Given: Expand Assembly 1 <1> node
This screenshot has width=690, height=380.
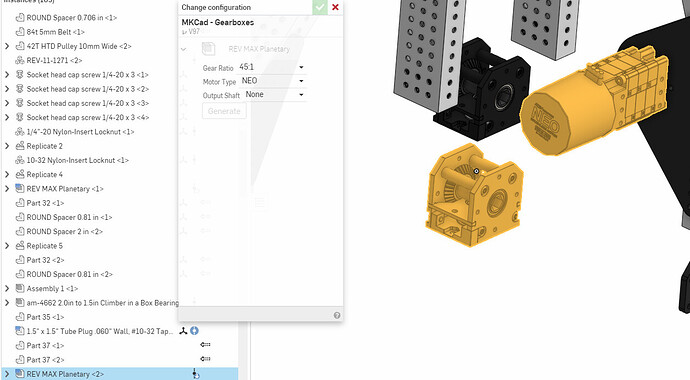Looking at the screenshot, I should click(7, 289).
